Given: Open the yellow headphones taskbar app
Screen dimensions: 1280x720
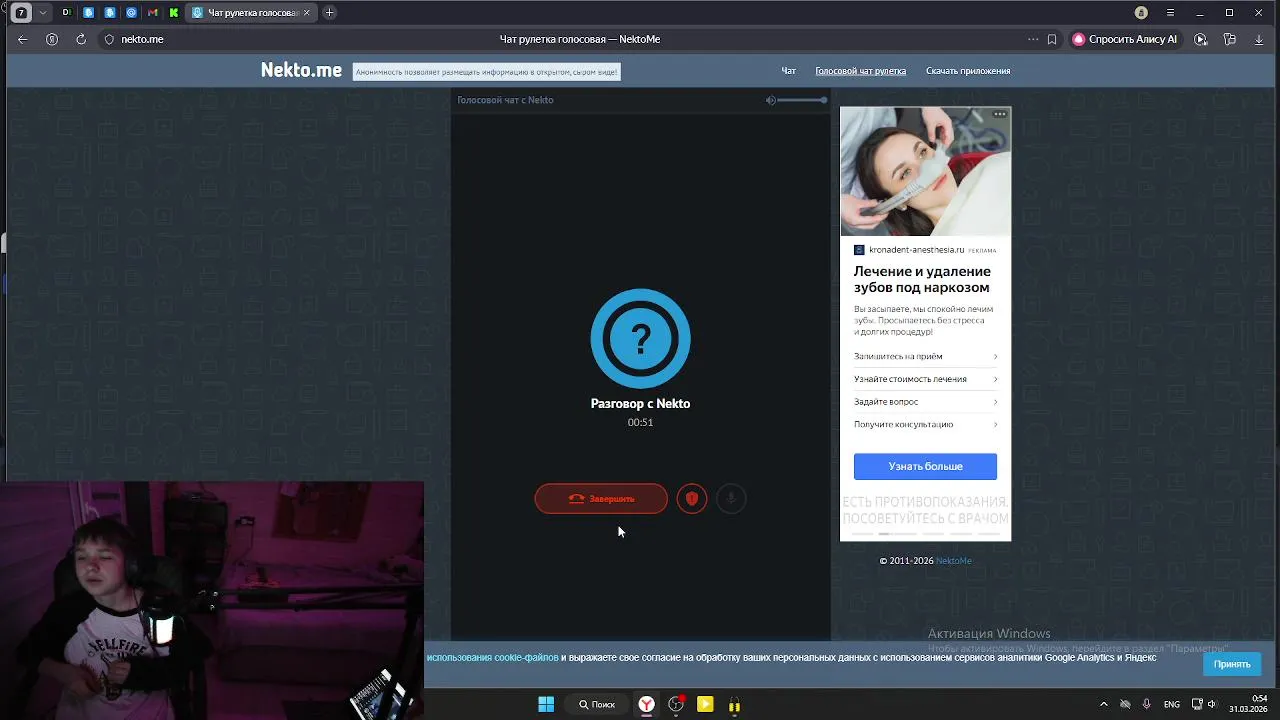Looking at the screenshot, I should pos(734,704).
